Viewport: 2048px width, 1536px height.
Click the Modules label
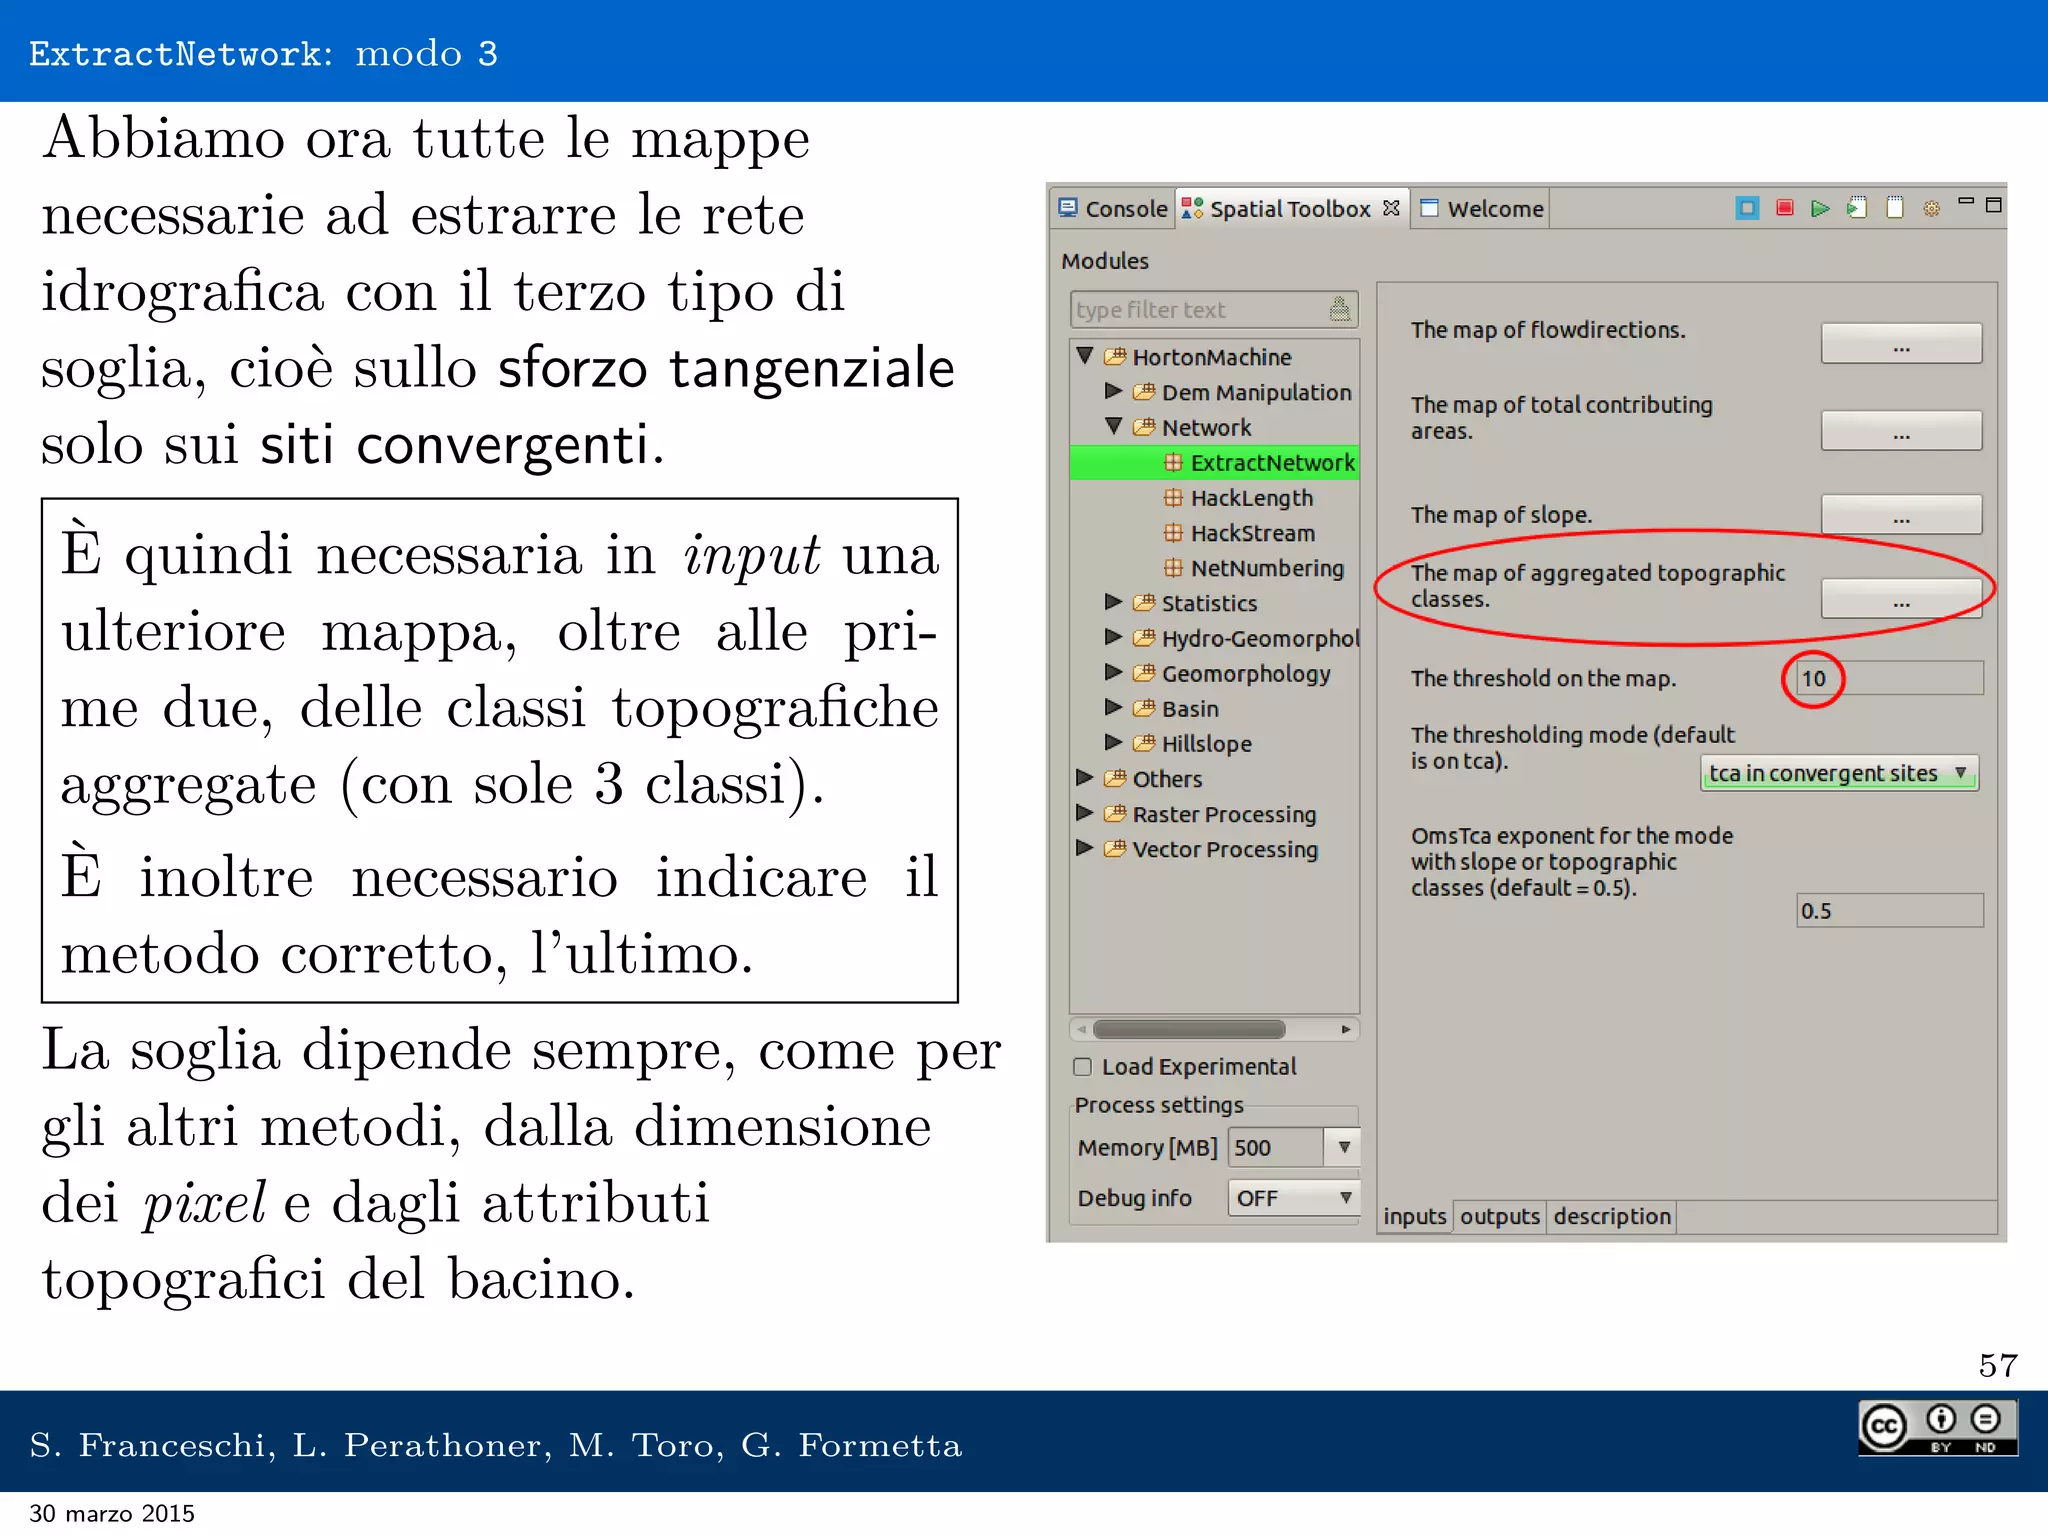coord(1104,260)
